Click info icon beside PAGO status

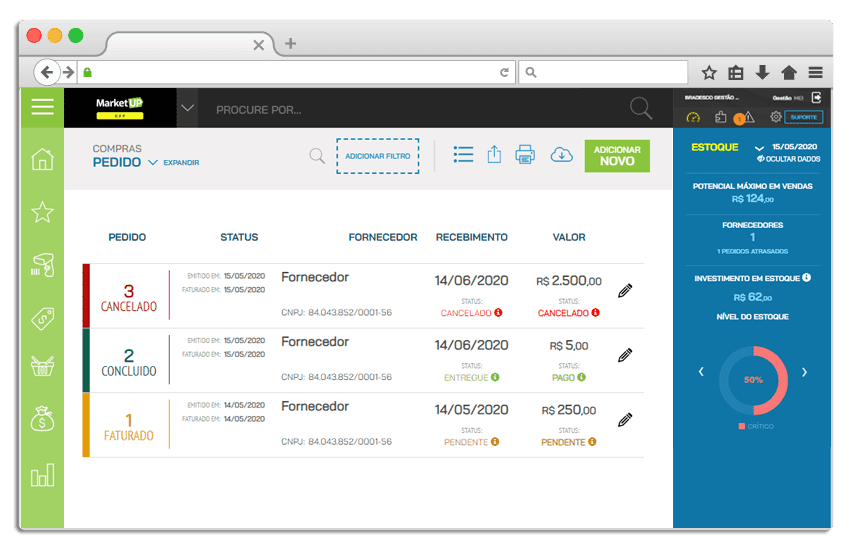(x=581, y=377)
